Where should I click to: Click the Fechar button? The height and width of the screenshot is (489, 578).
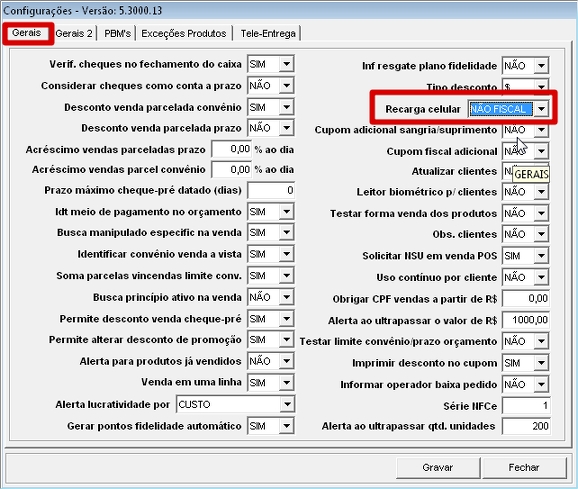click(x=524, y=467)
